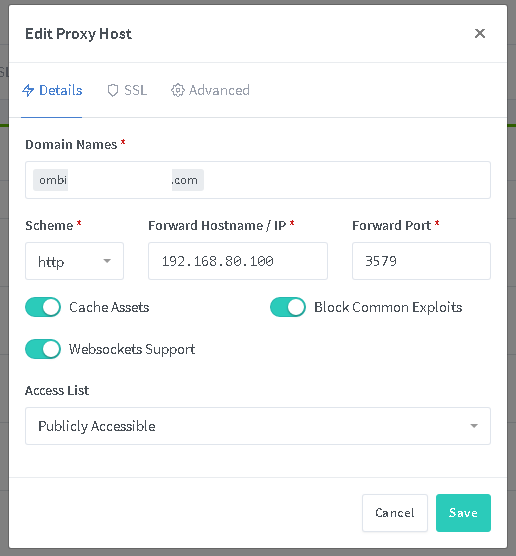Click the Cancel button
Viewport: 516px width, 556px height.
(395, 513)
